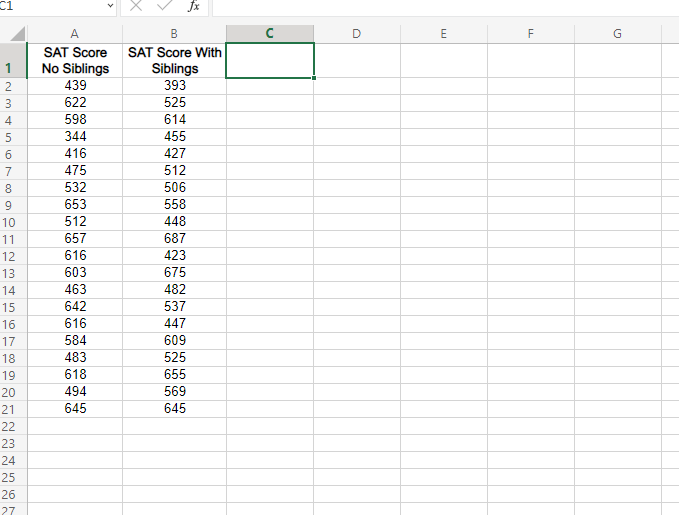
Task: Click cell with value 393
Action: pos(175,86)
